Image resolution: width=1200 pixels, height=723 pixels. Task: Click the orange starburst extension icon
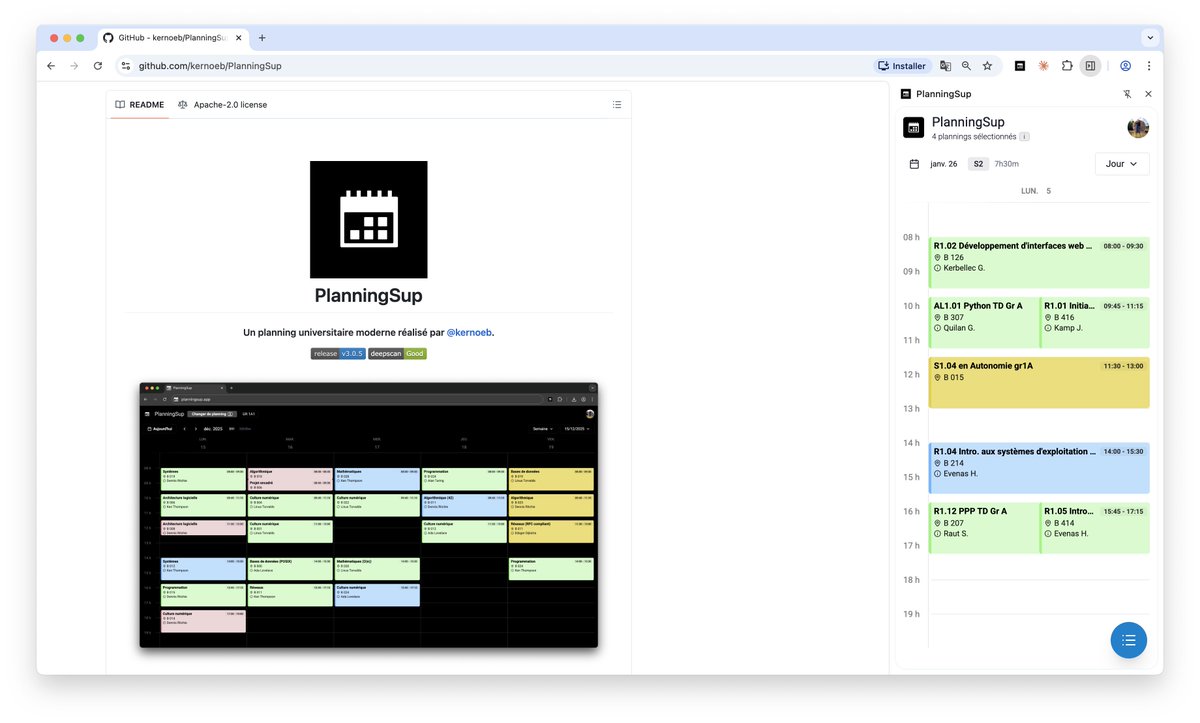(1043, 66)
